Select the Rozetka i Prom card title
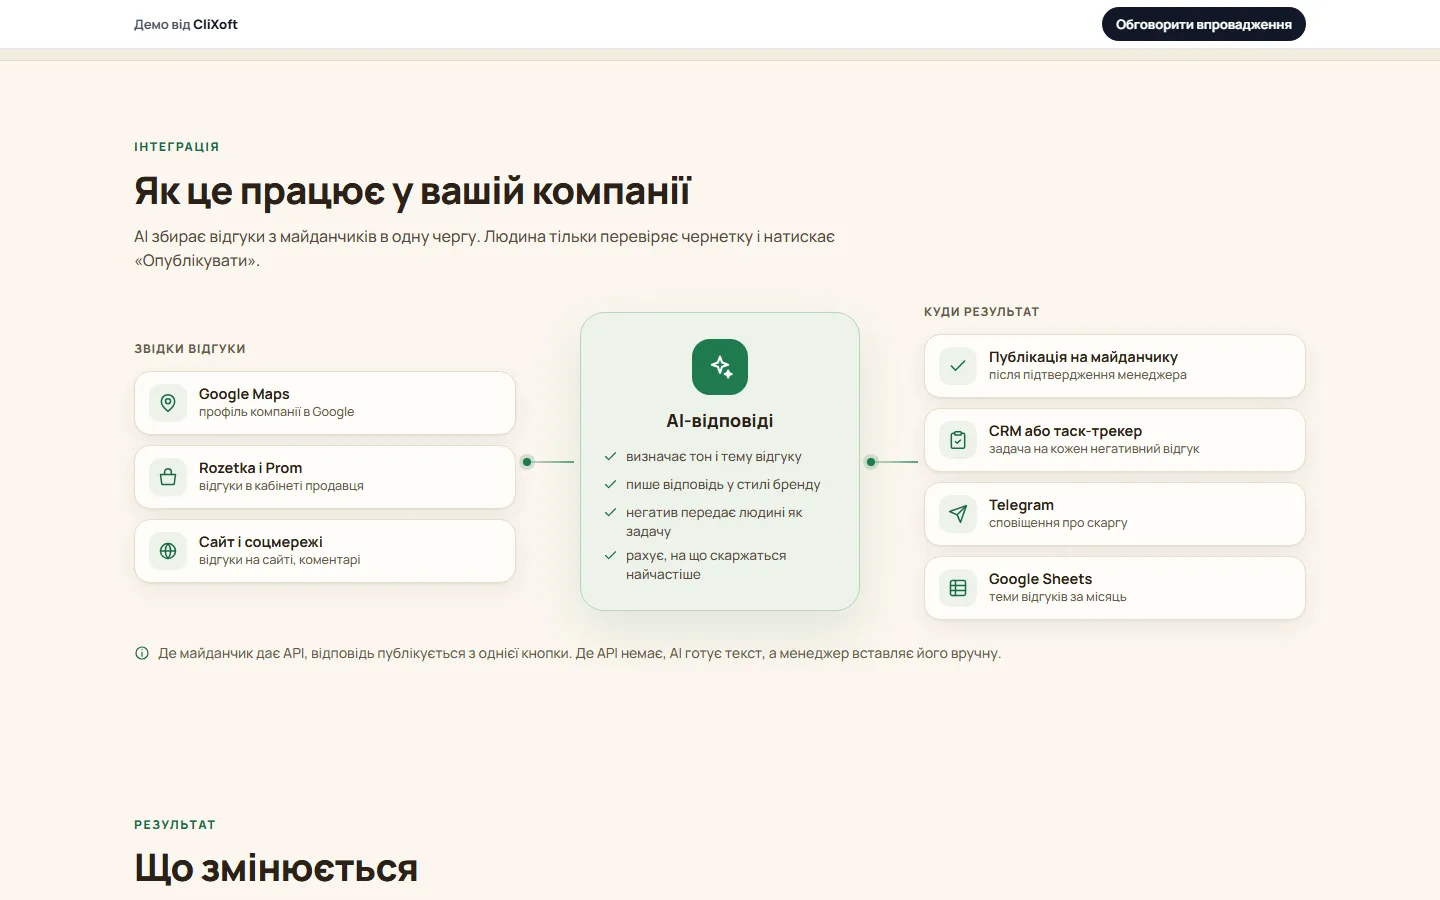 click(250, 468)
